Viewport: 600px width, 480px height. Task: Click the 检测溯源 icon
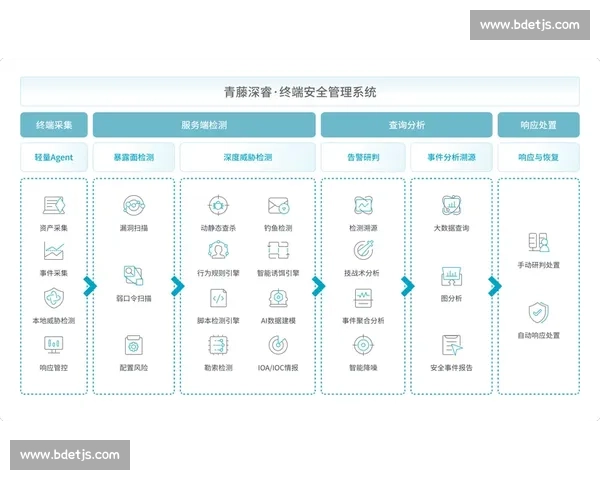coord(363,206)
